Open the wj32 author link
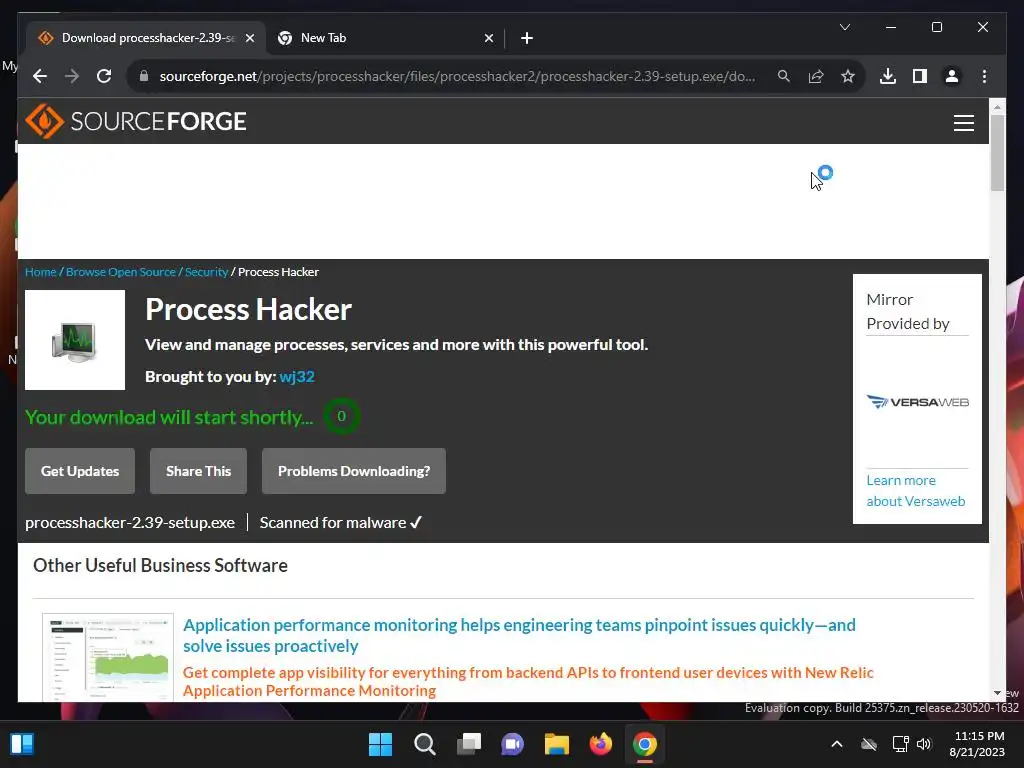Screen dimensions: 1024x768 coord(296,377)
